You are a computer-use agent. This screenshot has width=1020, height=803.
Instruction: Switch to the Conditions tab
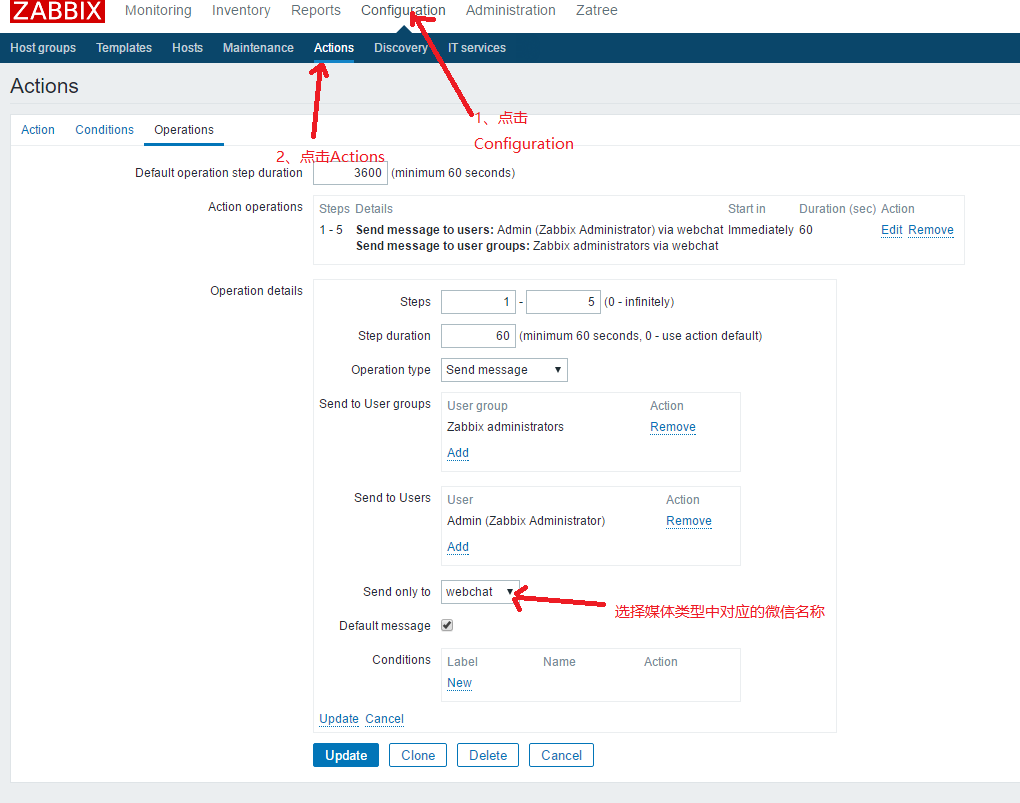tap(104, 129)
